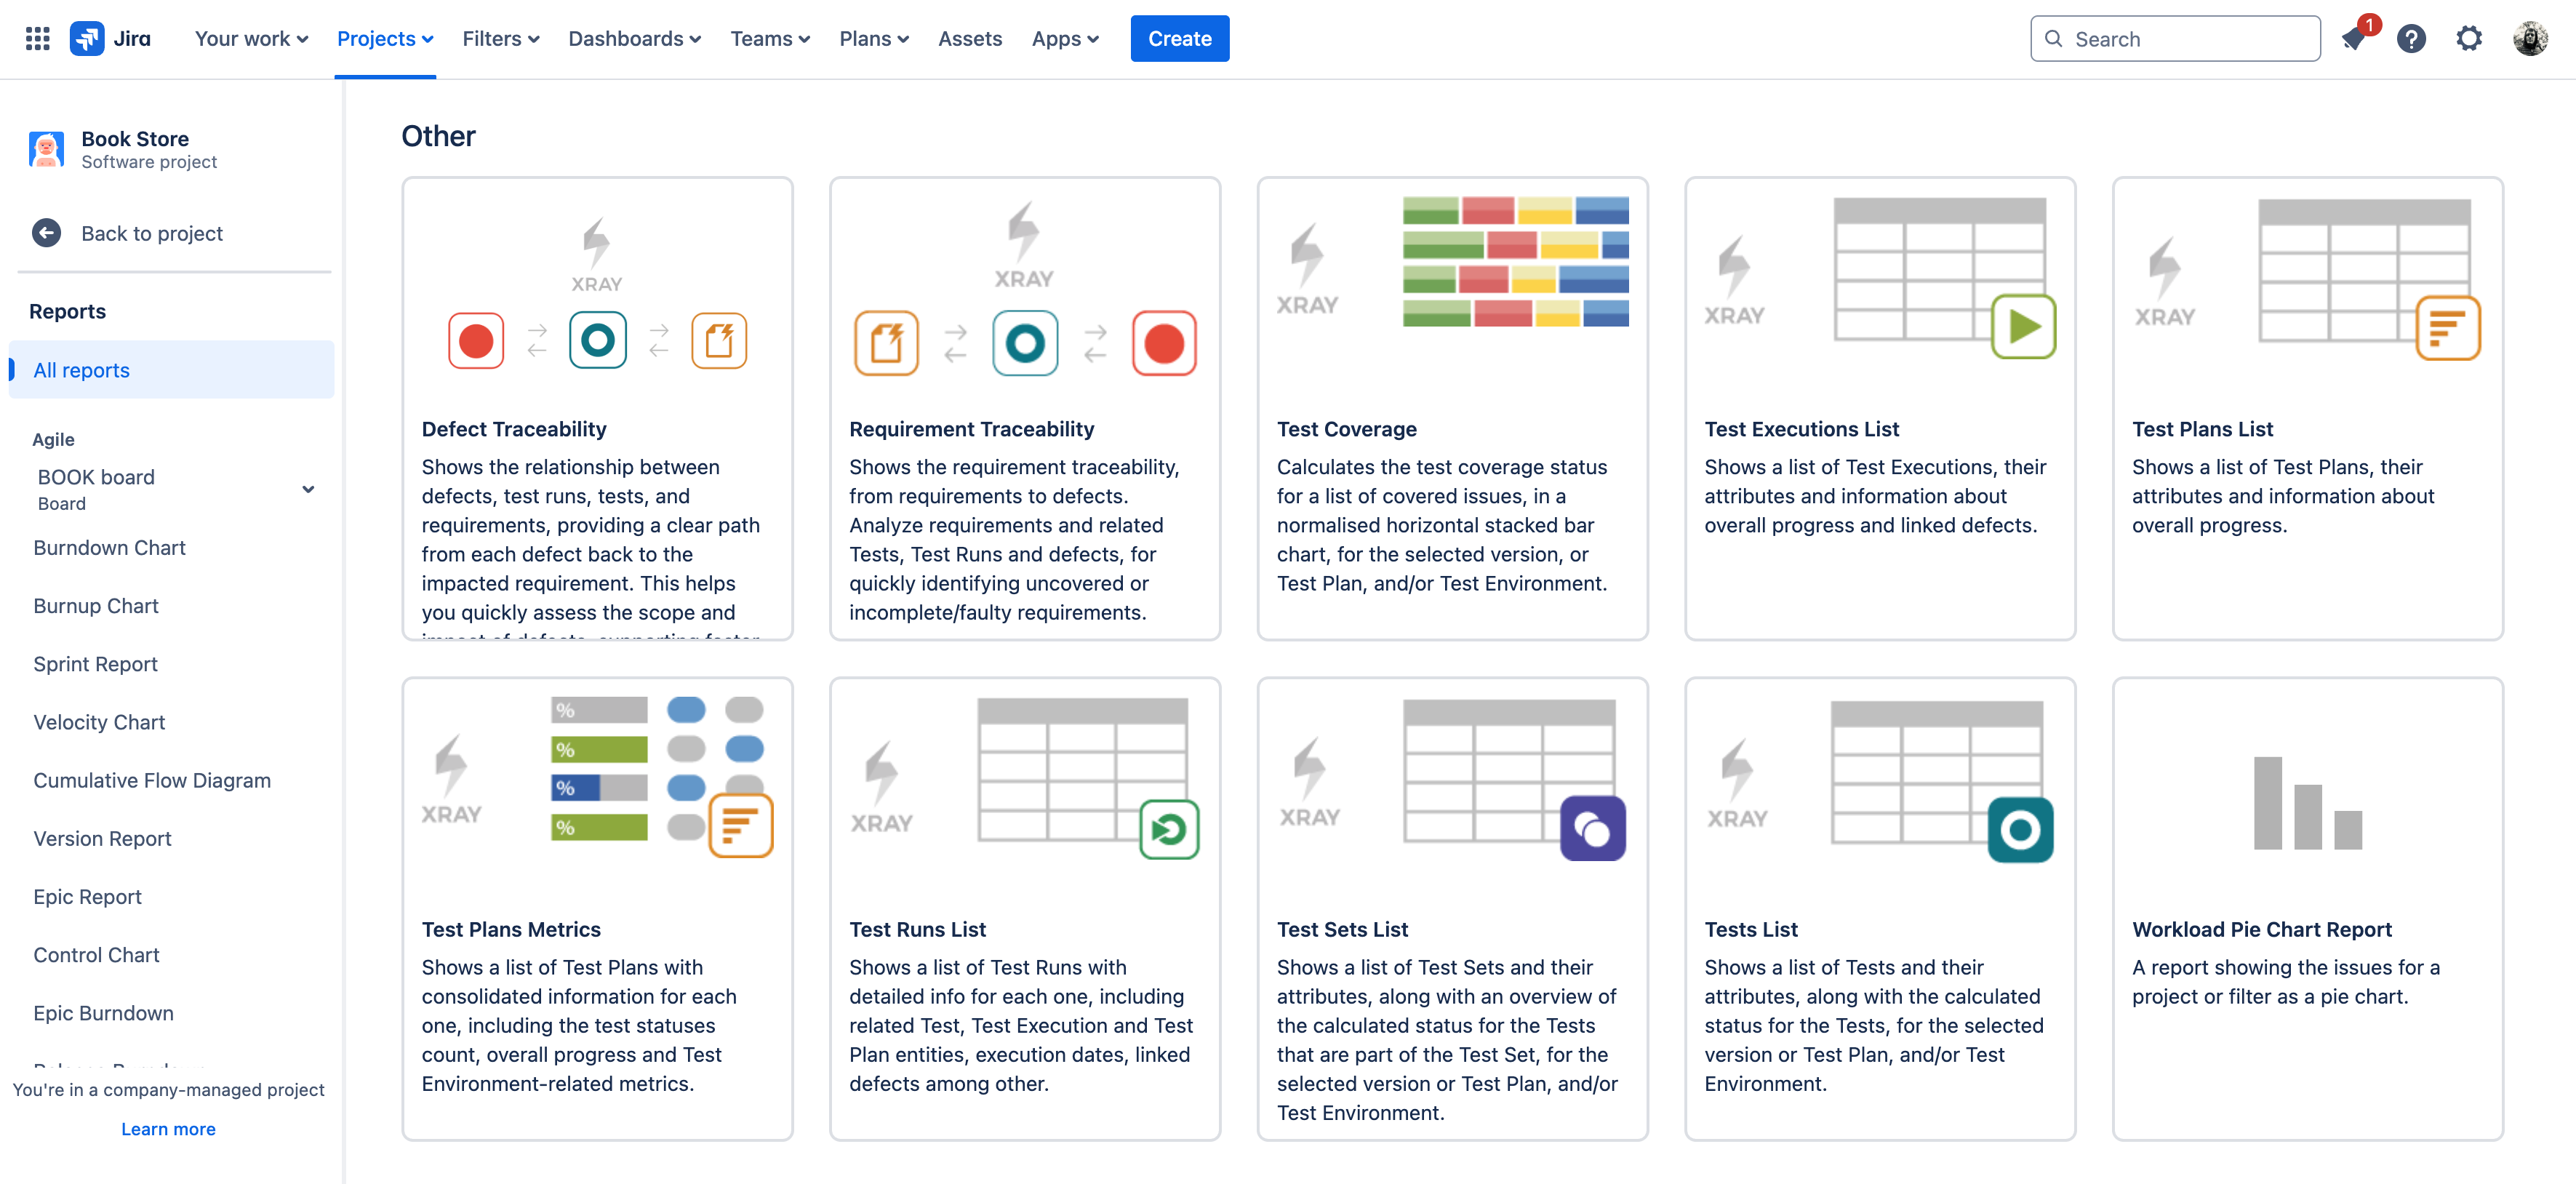
Task: Click into the Search input field
Action: (2175, 39)
